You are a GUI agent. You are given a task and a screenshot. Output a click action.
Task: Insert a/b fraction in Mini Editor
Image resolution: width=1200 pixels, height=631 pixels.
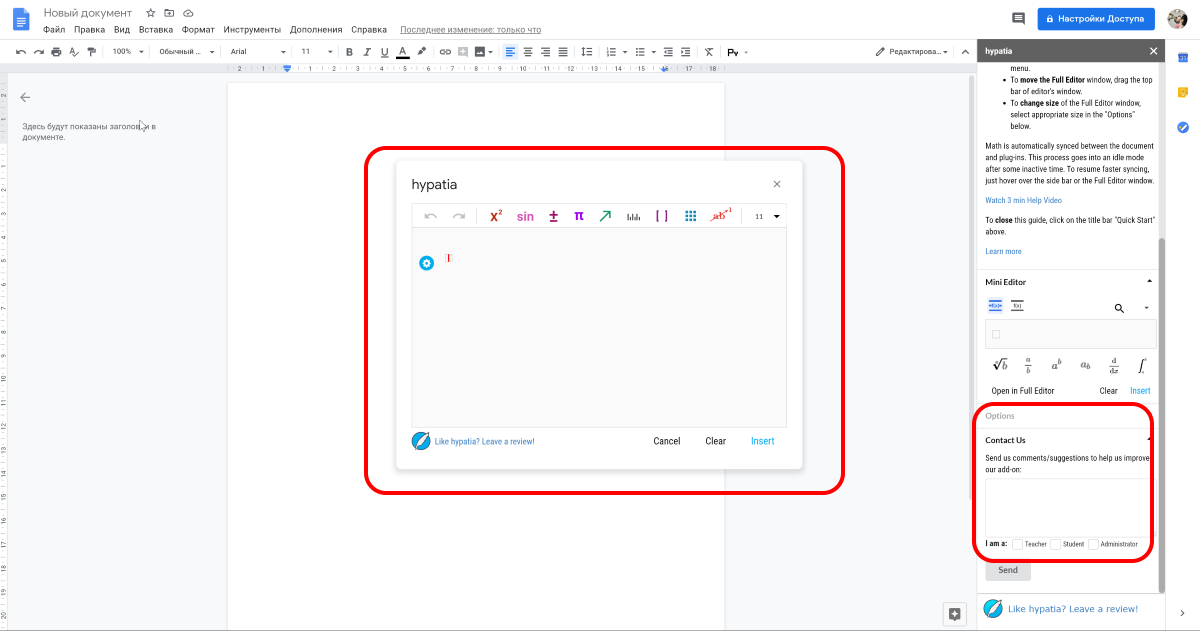[1027, 366]
